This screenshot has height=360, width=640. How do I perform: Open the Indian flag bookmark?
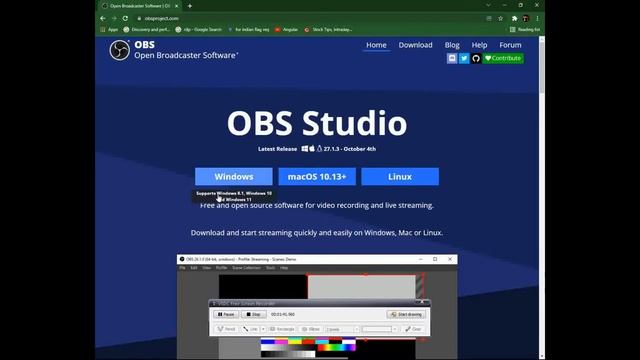point(249,29)
